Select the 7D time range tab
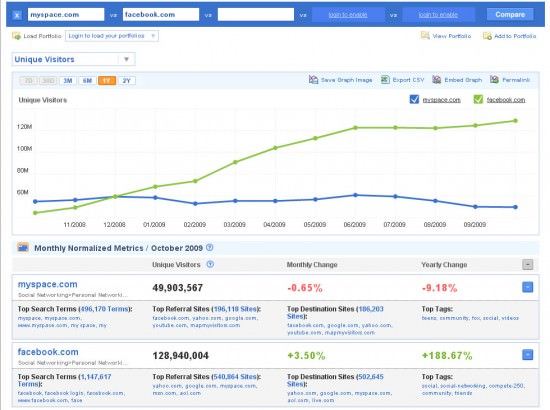The image size is (550, 410). pos(29,81)
